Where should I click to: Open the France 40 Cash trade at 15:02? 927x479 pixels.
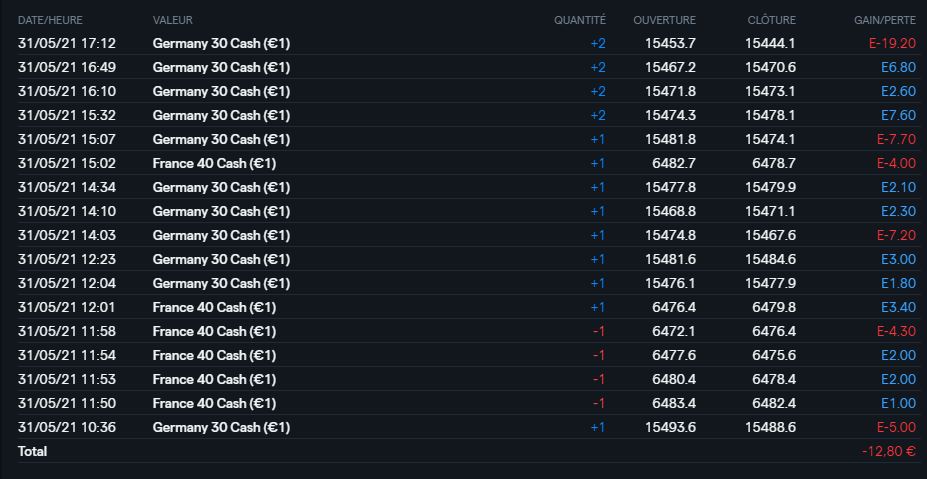[x=214, y=163]
